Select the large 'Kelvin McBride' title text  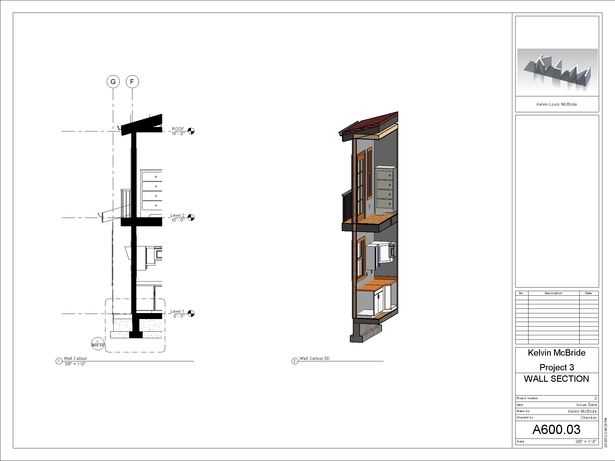click(x=557, y=353)
